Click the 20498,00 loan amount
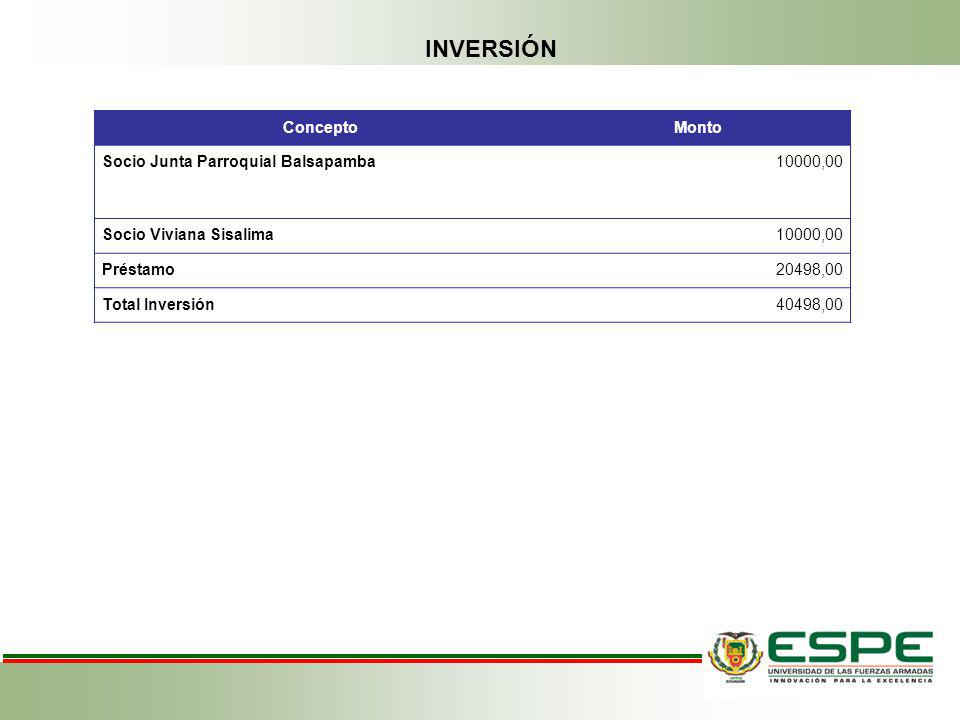 (x=809, y=269)
